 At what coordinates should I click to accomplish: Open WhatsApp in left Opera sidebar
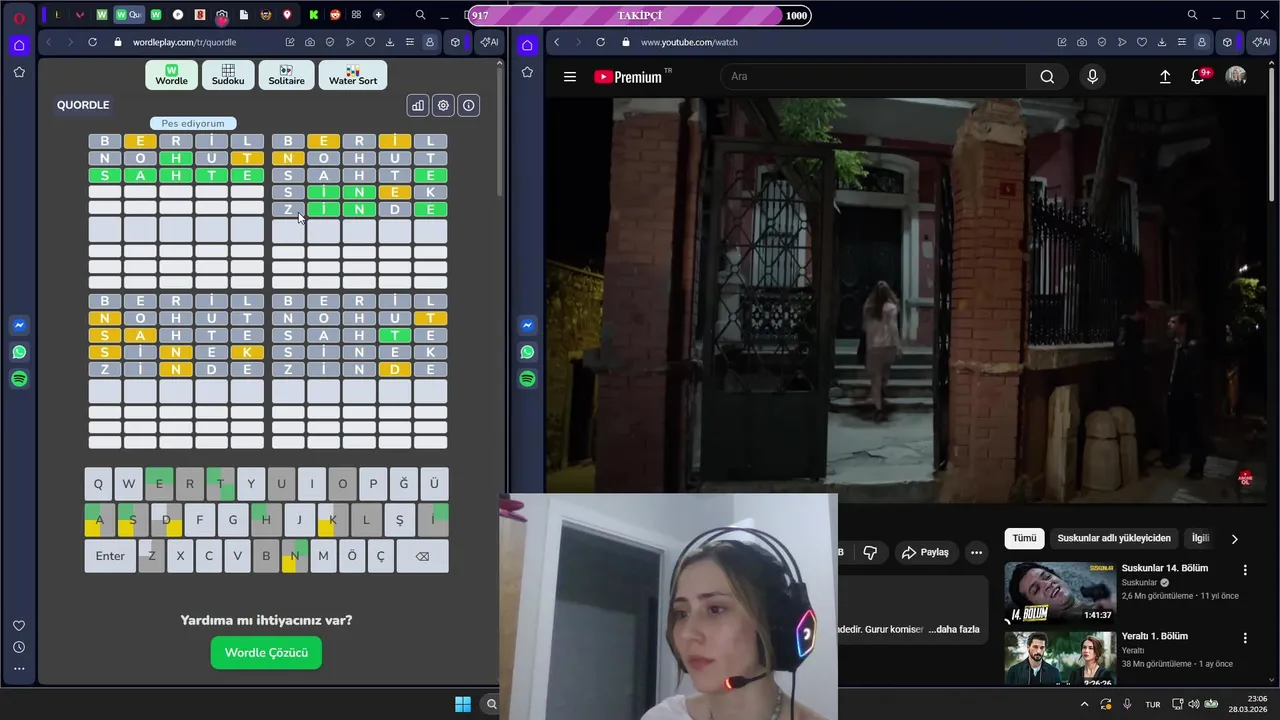[19, 352]
